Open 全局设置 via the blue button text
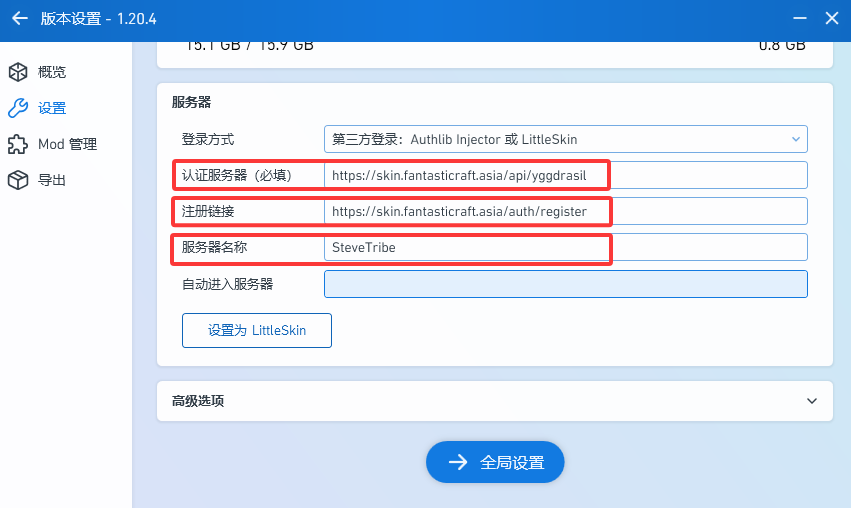 pos(512,462)
